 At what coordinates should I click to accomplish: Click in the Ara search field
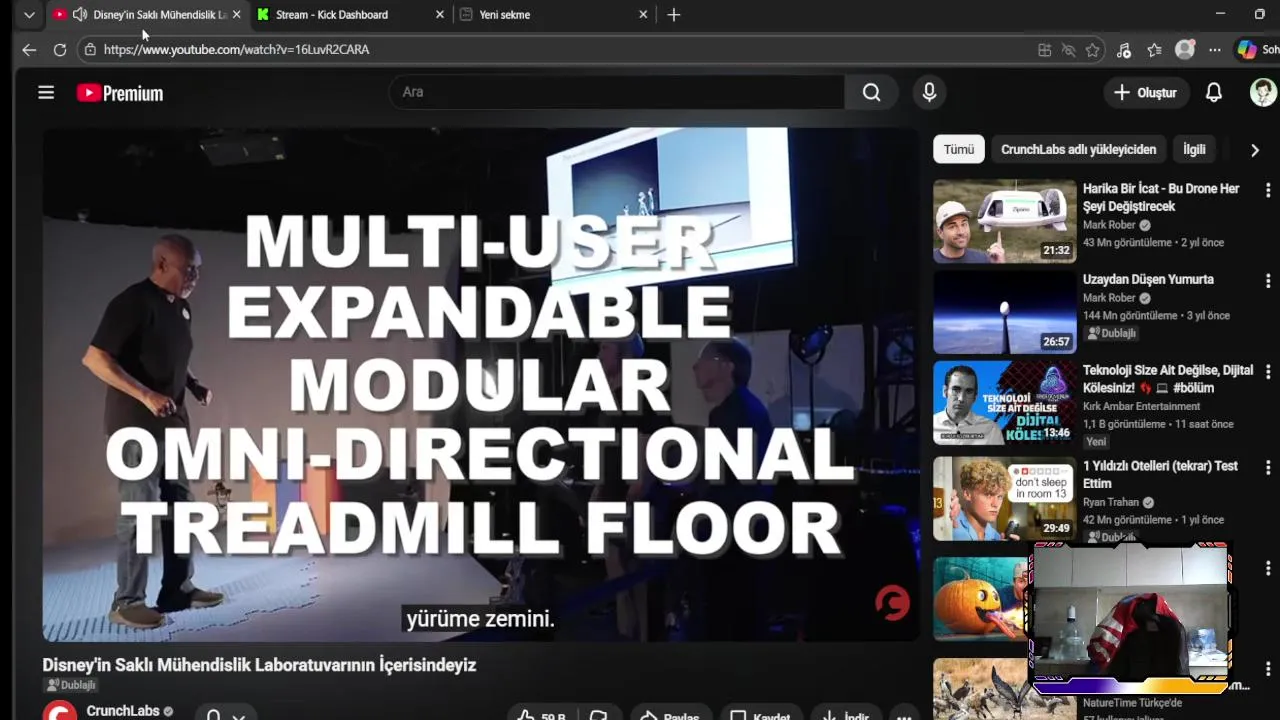616,92
